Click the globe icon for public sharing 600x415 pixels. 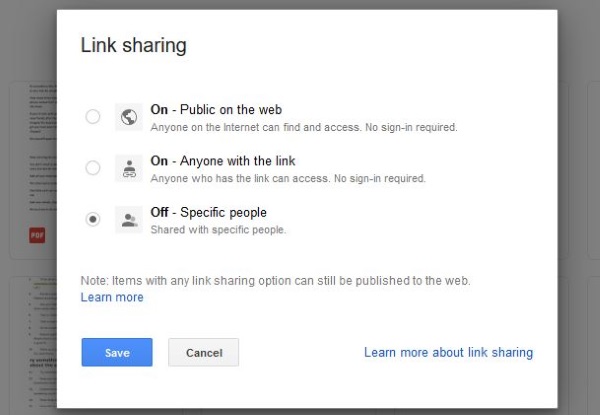click(128, 117)
